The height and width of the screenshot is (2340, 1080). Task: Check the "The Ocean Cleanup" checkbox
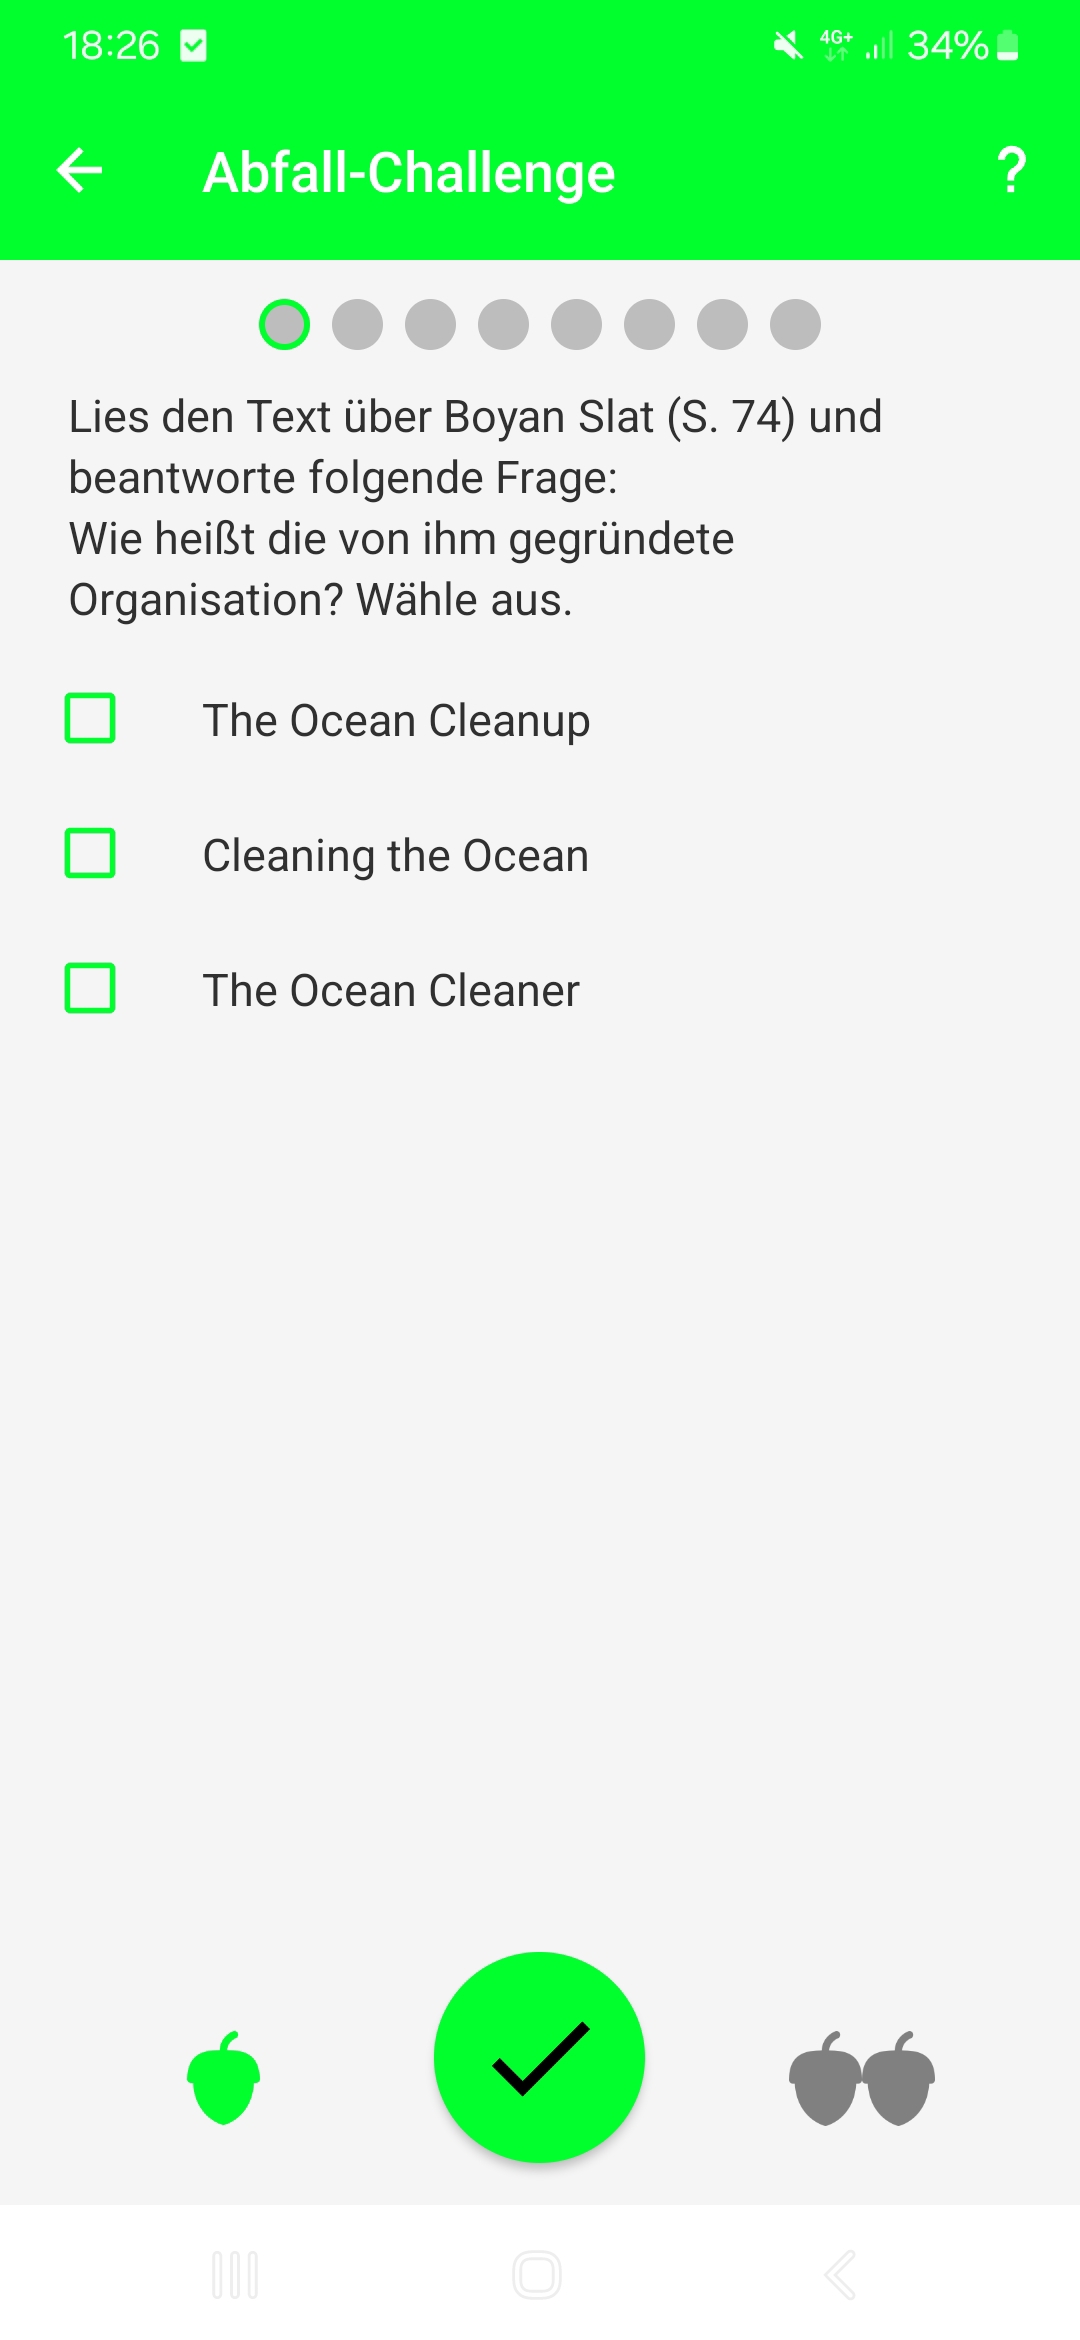point(90,719)
